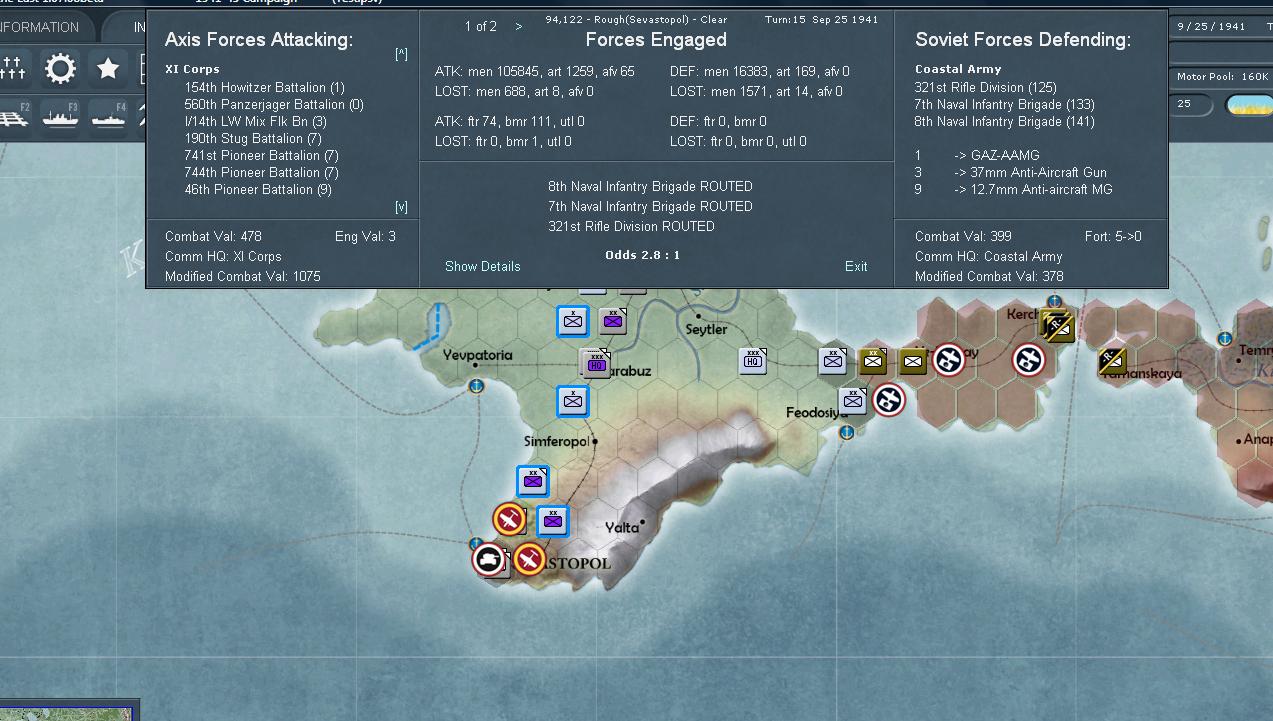Click the weather indicator icon
Screen dimensions: 1273x721
pyautogui.click(x=1249, y=105)
